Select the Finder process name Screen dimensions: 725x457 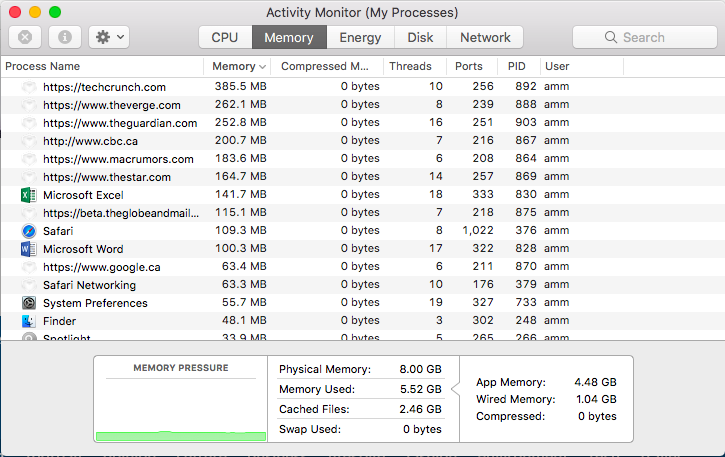tap(60, 321)
